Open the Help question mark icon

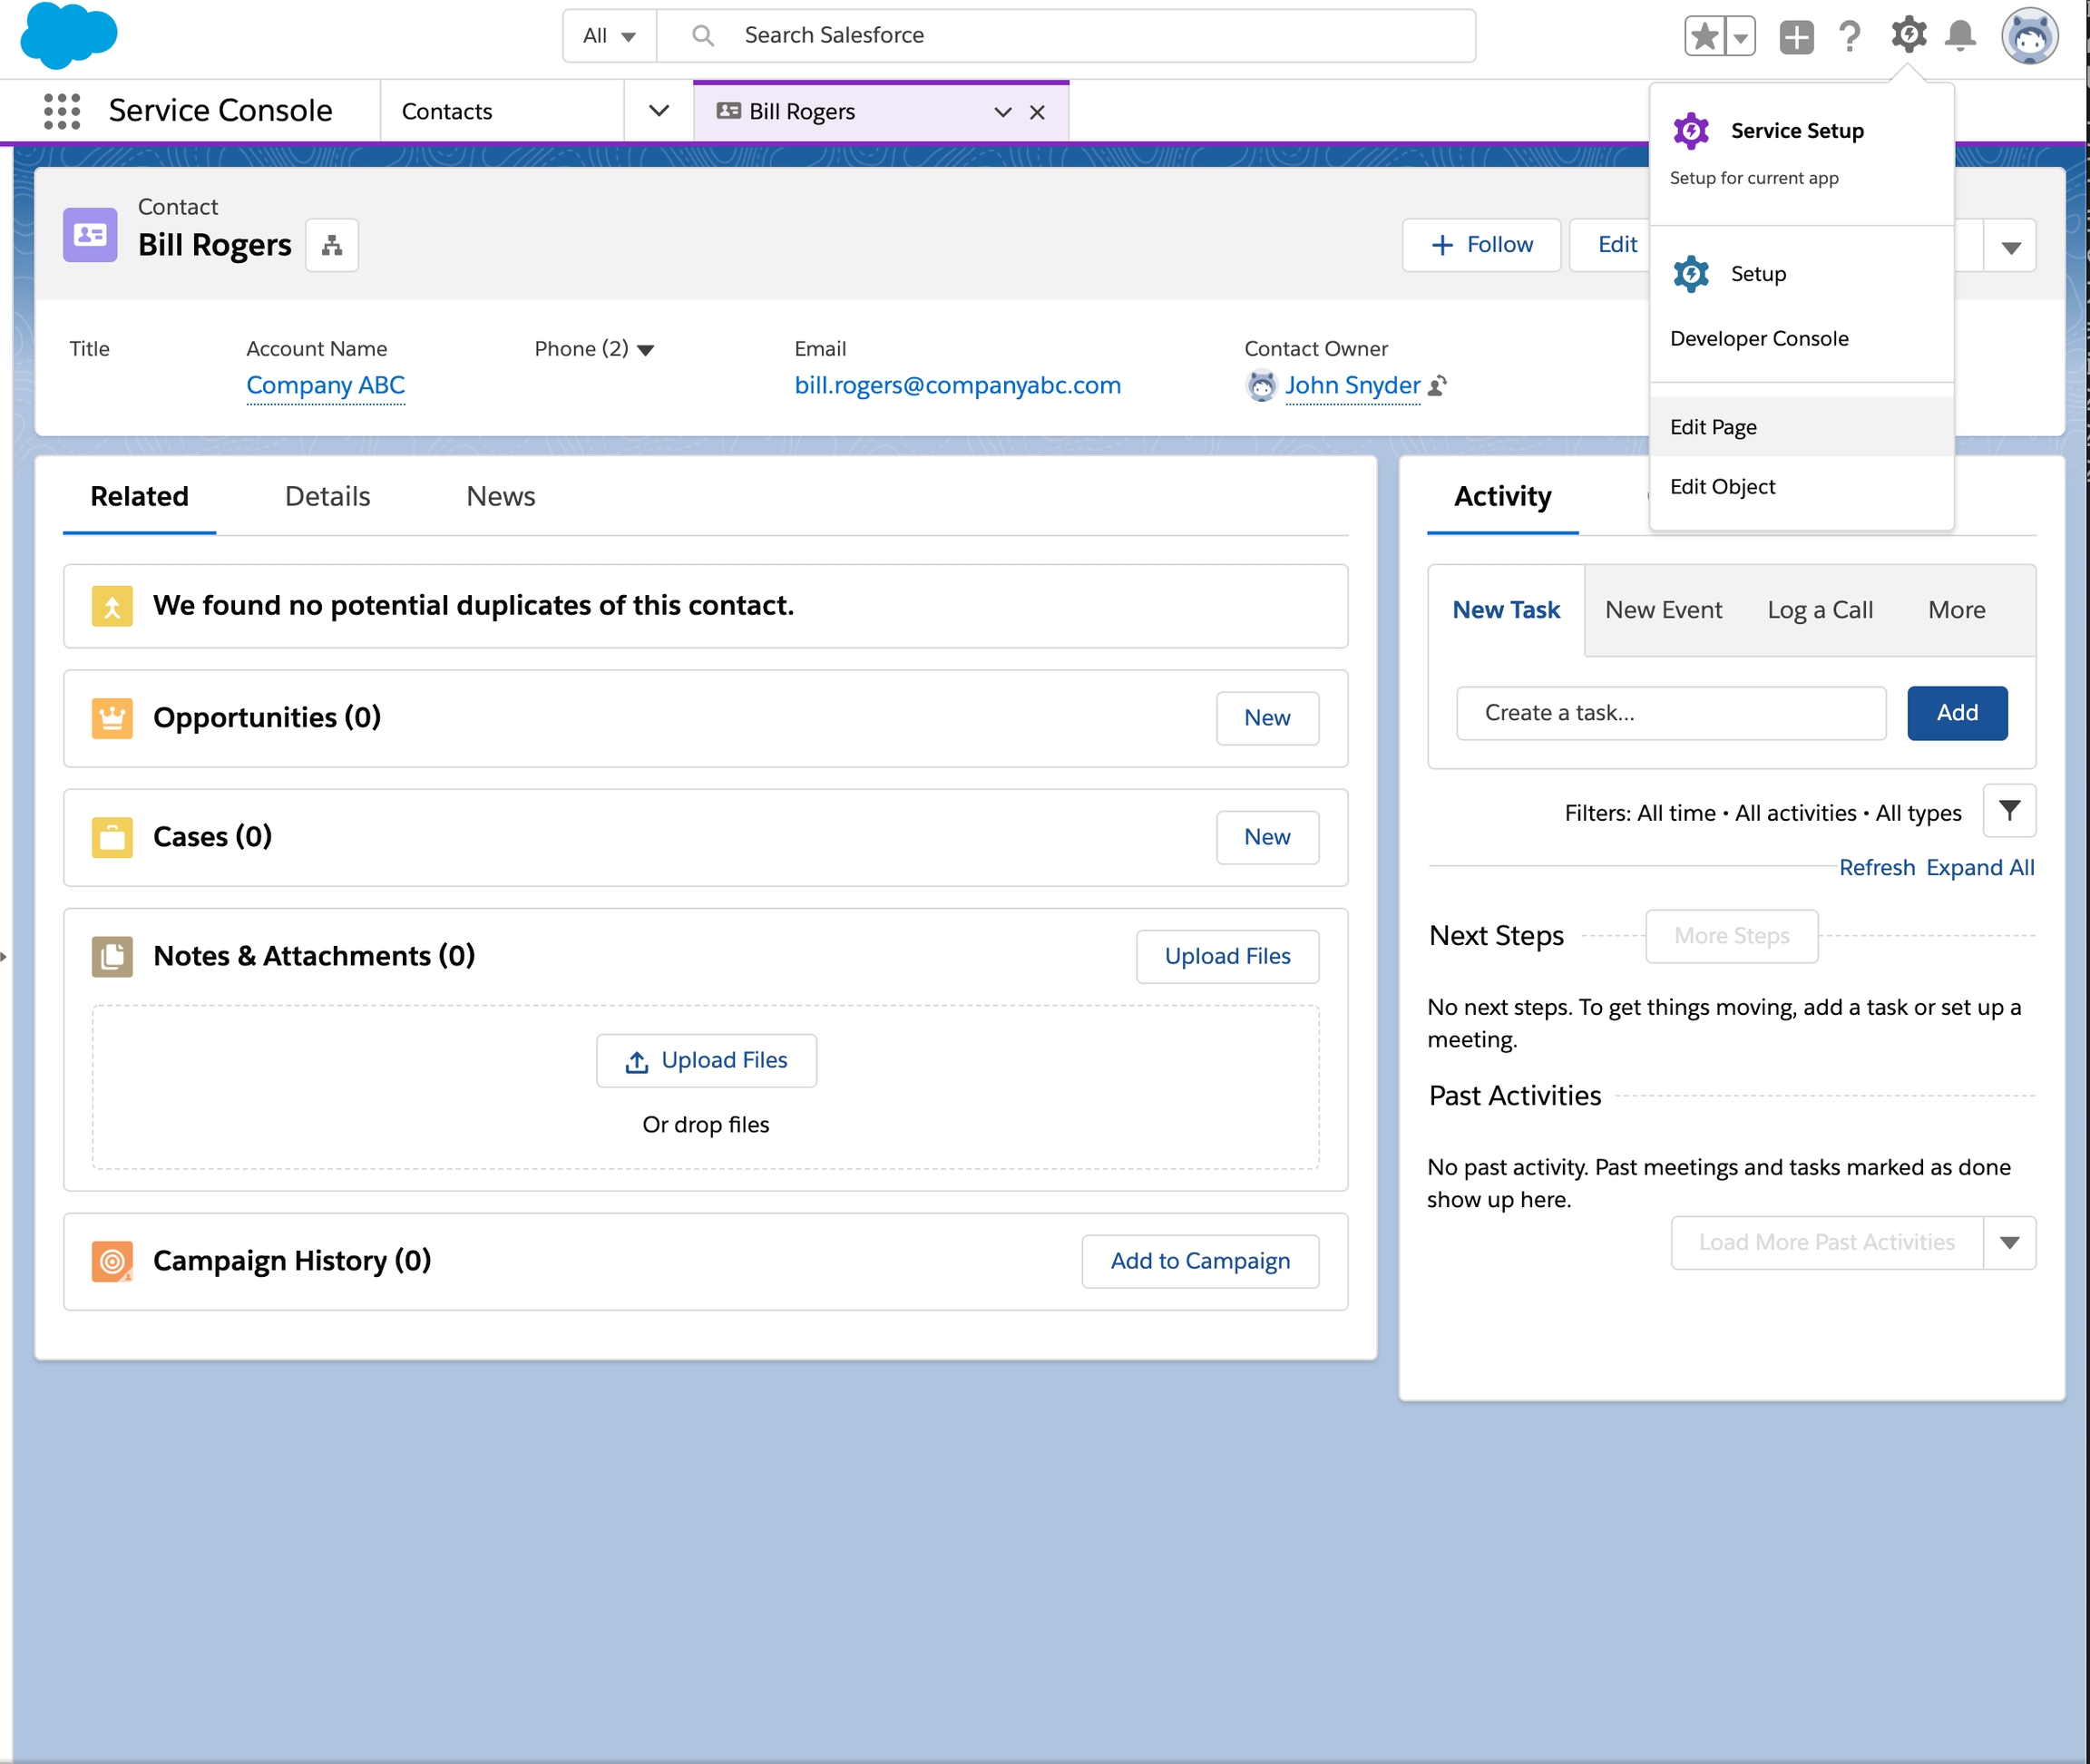1850,37
